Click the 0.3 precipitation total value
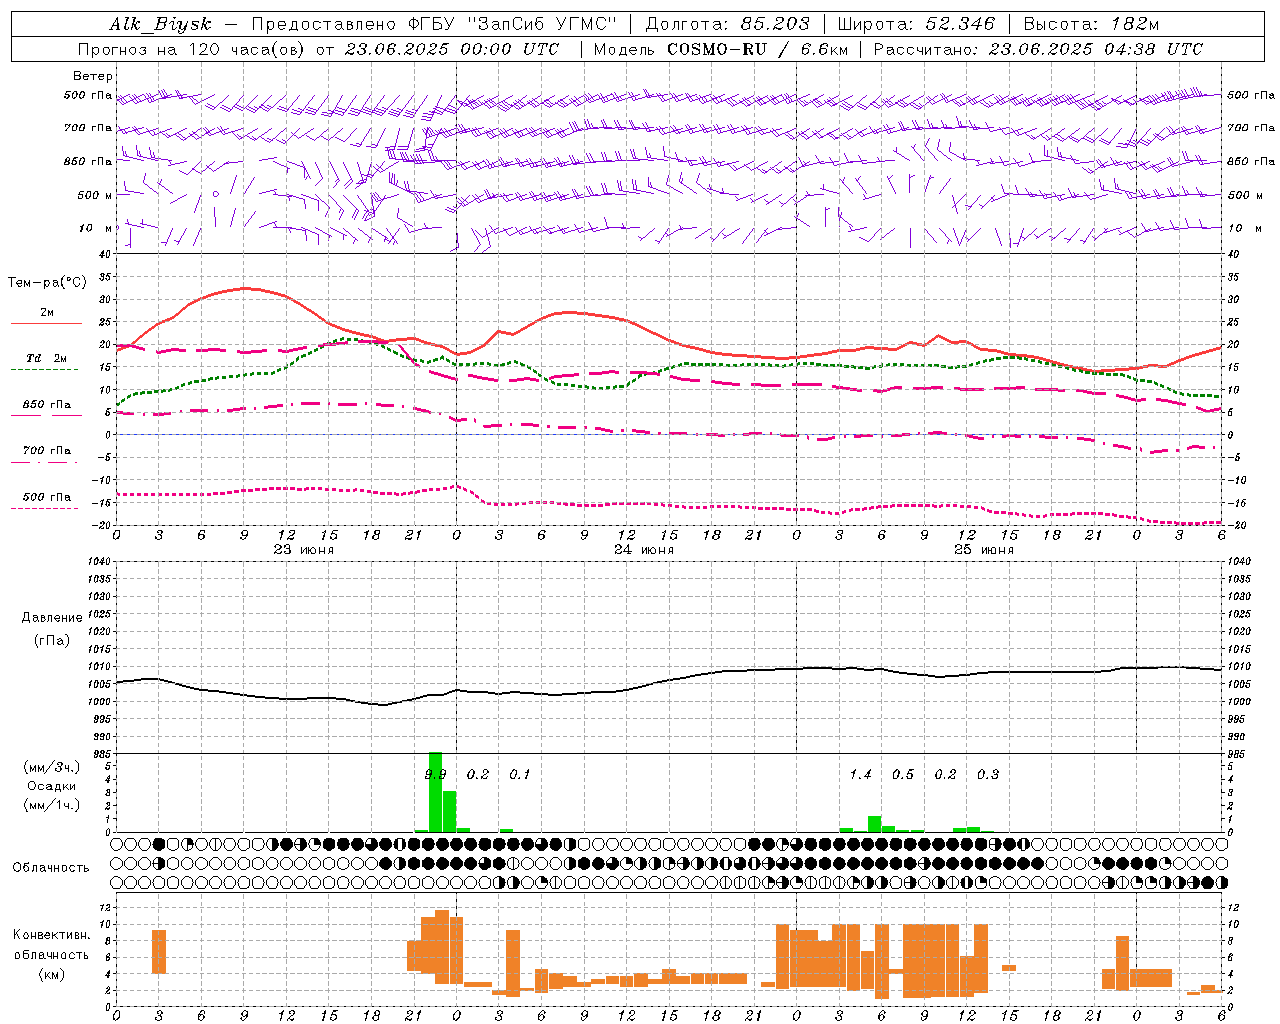The width and height of the screenshot is (1280, 1024). (987, 774)
